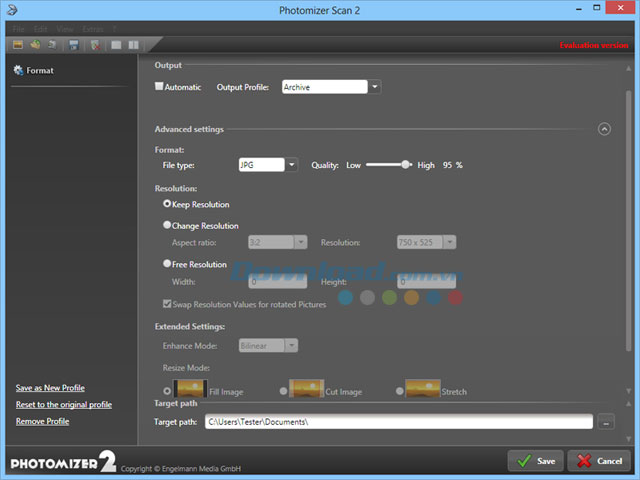Open the File menu

(x=19, y=30)
